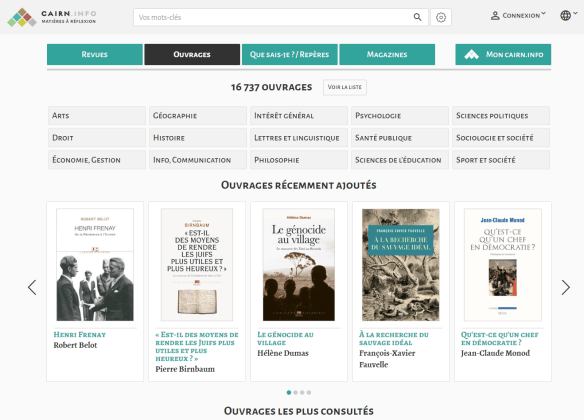Click « Est-il des moyens de rendre les Juifs » link
This screenshot has width=584, height=420.
[x=197, y=346]
